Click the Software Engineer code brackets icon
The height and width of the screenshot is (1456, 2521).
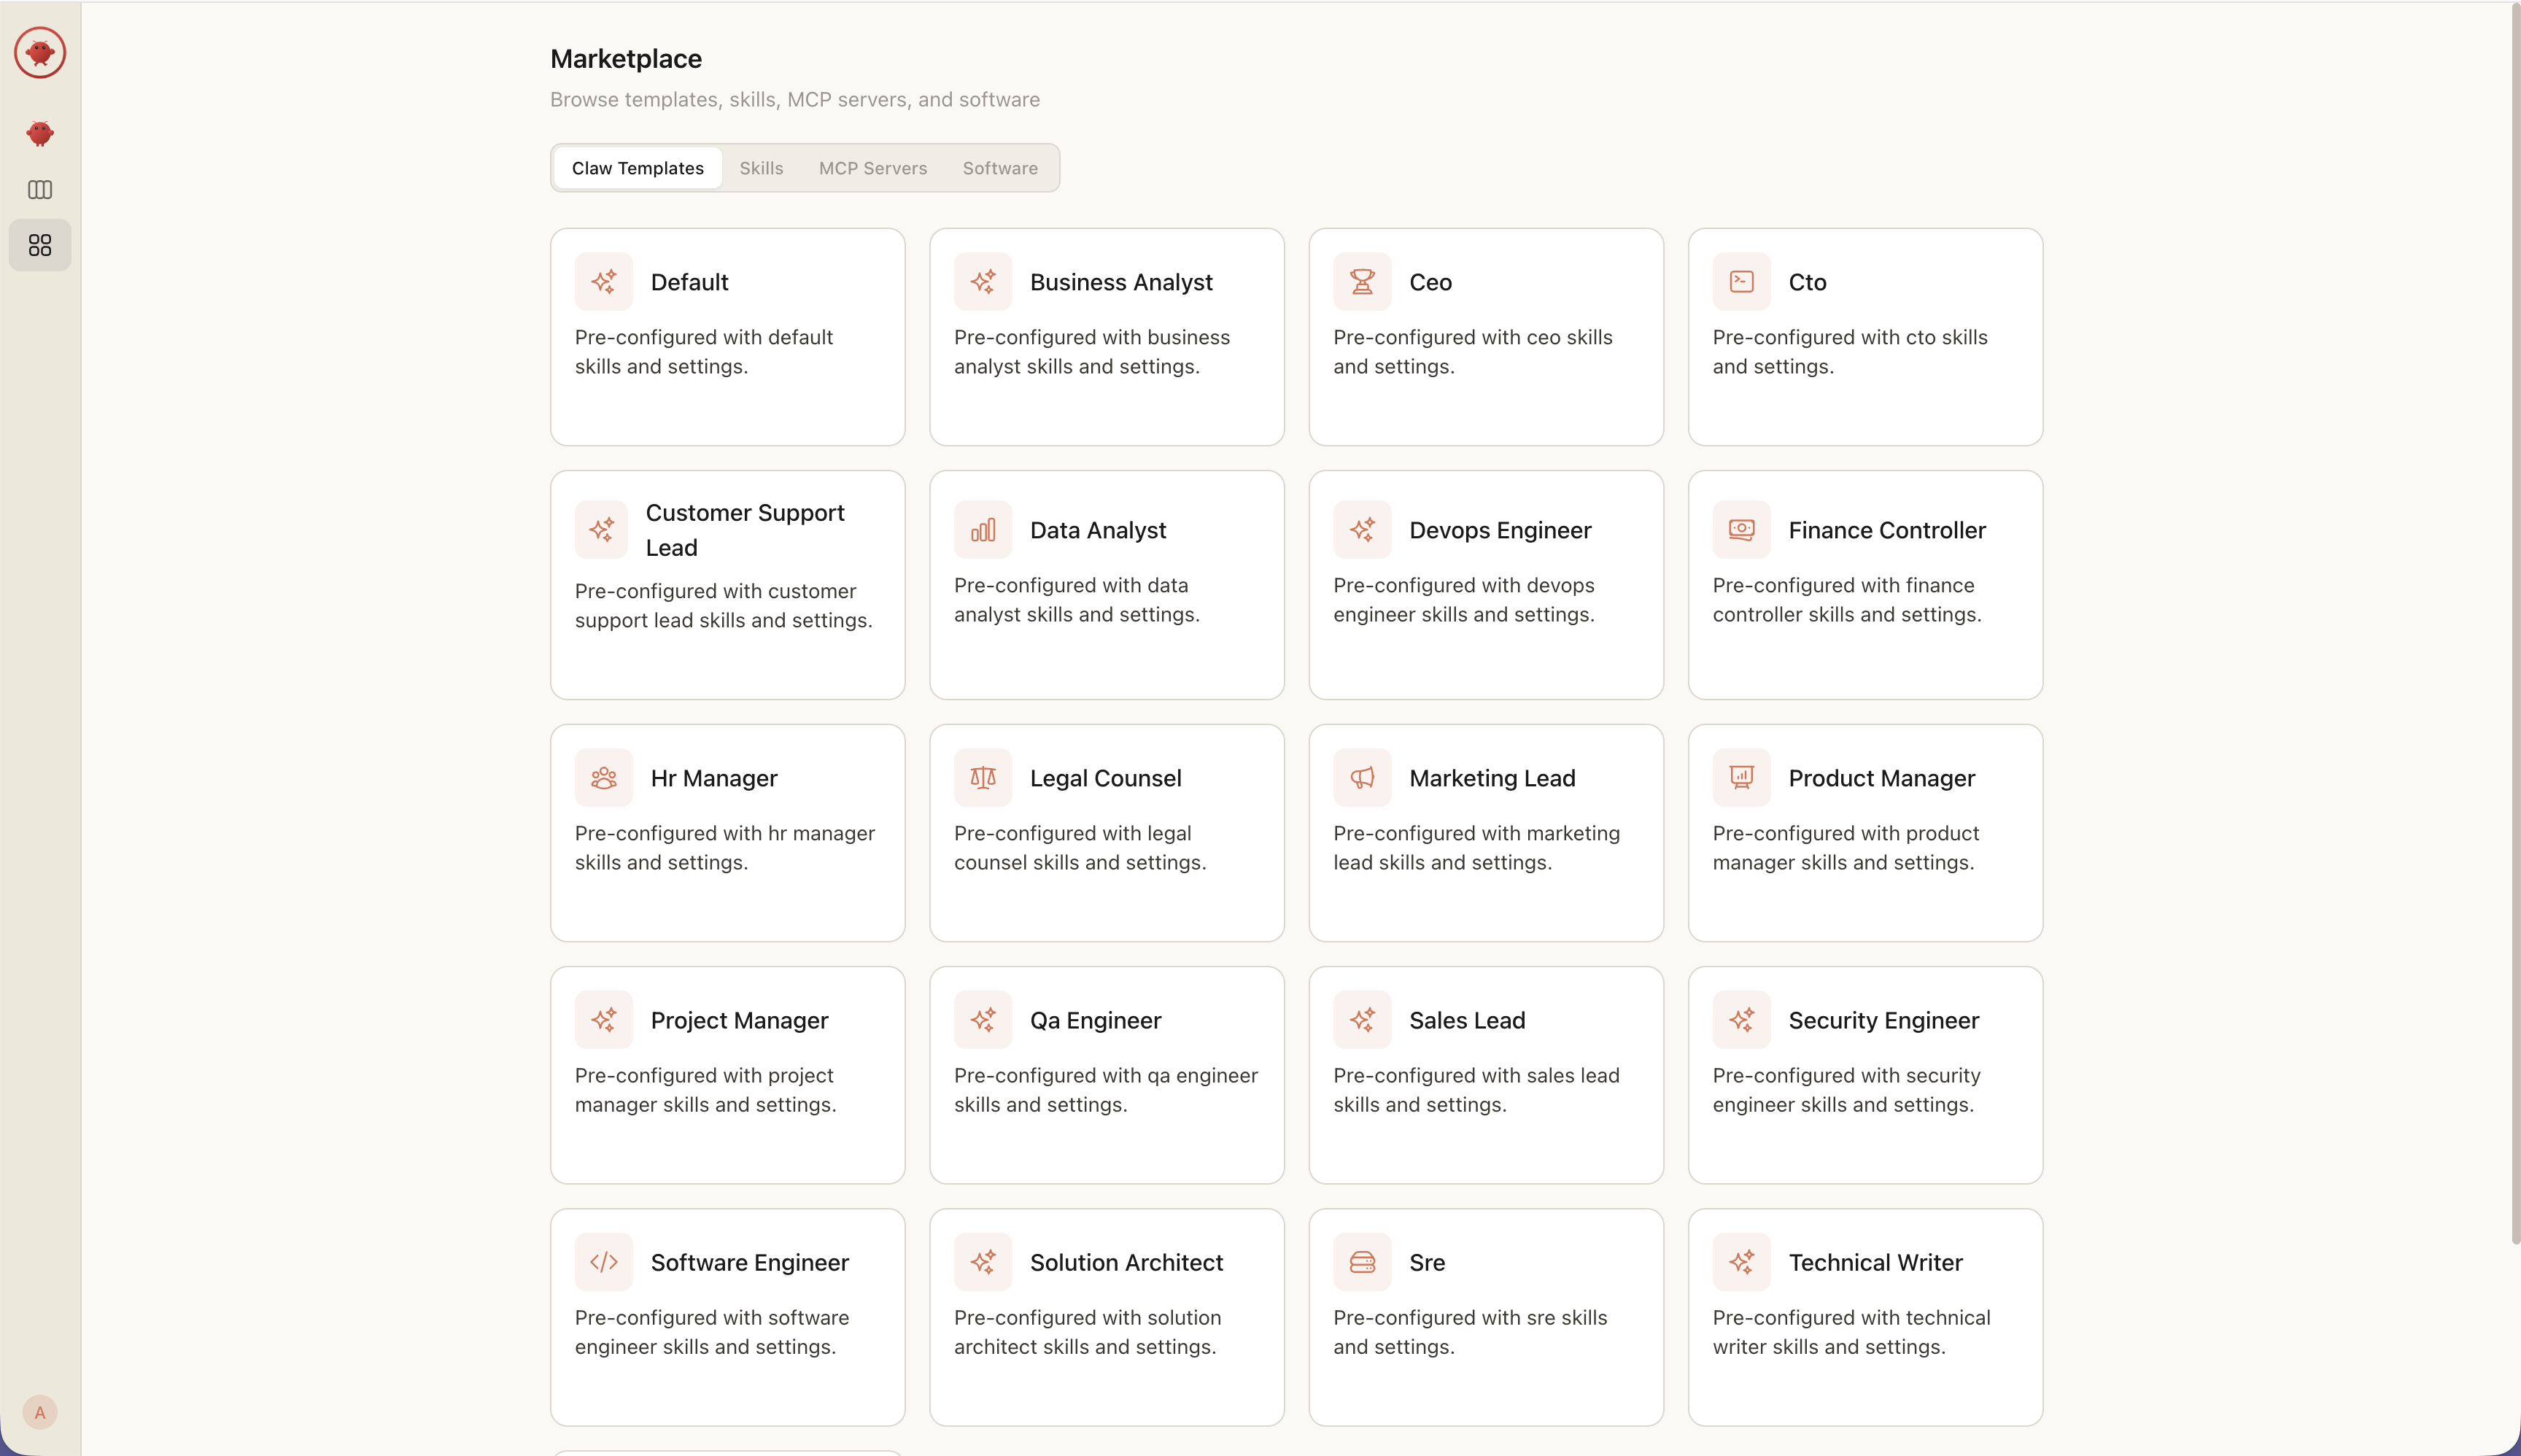coord(603,1262)
